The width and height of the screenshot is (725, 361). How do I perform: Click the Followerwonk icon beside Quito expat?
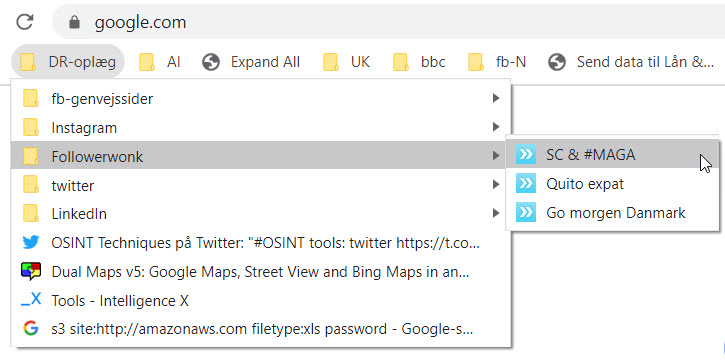coord(526,184)
